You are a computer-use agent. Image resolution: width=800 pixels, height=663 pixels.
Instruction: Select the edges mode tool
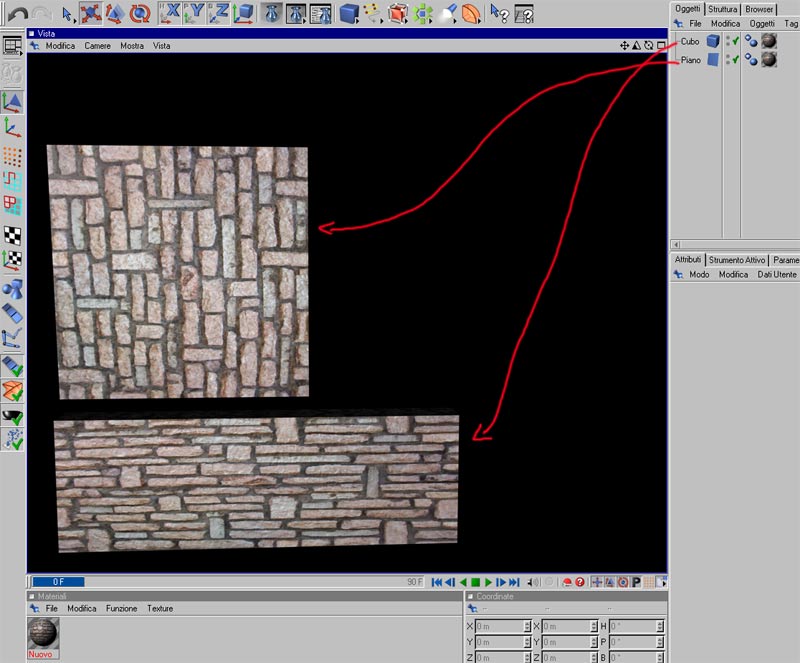click(x=12, y=182)
